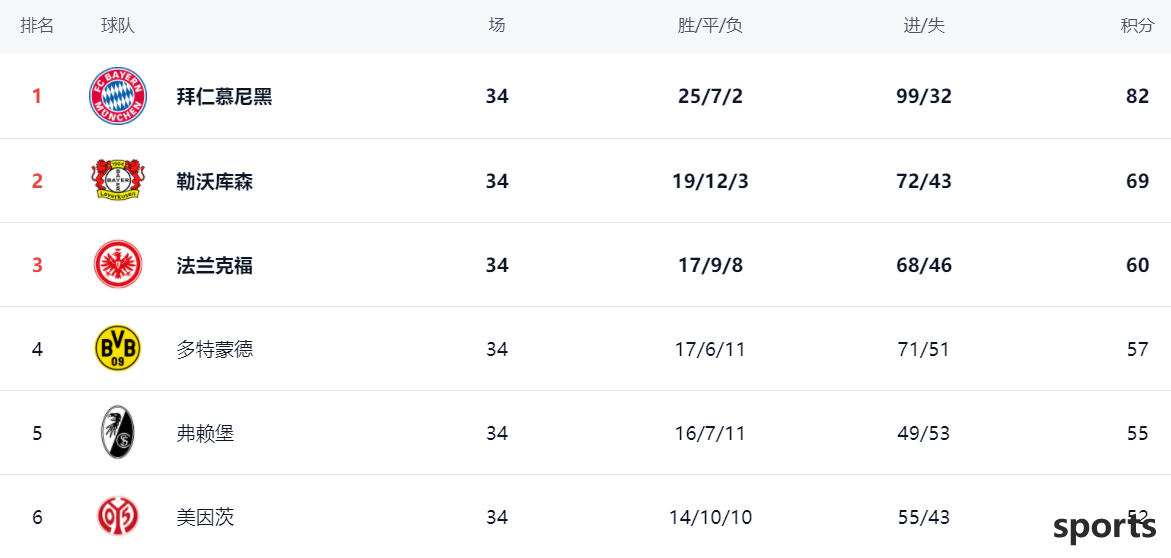This screenshot has height=558, width=1171.
Task: Open the 勒沃库森 team name link
Action: (215, 181)
